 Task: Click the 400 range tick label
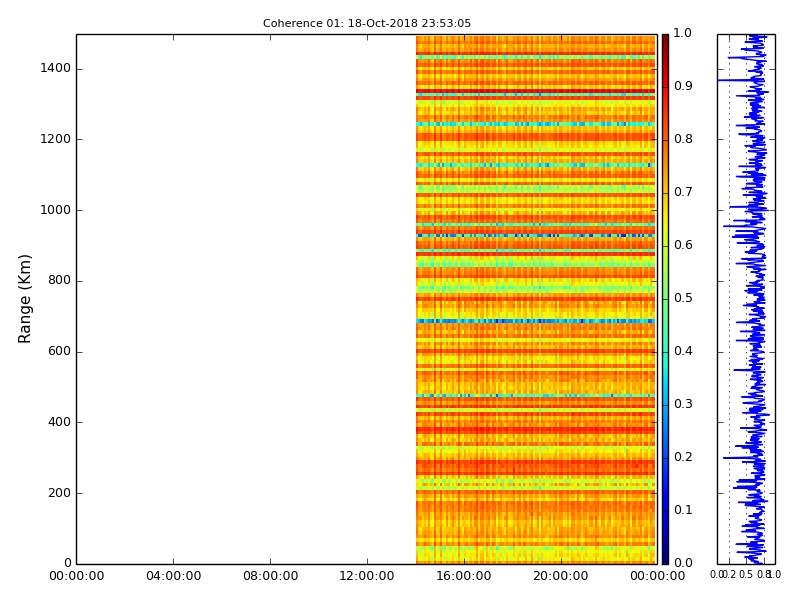59,422
